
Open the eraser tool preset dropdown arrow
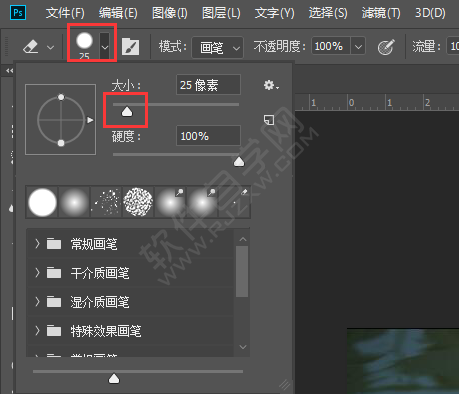(x=51, y=47)
